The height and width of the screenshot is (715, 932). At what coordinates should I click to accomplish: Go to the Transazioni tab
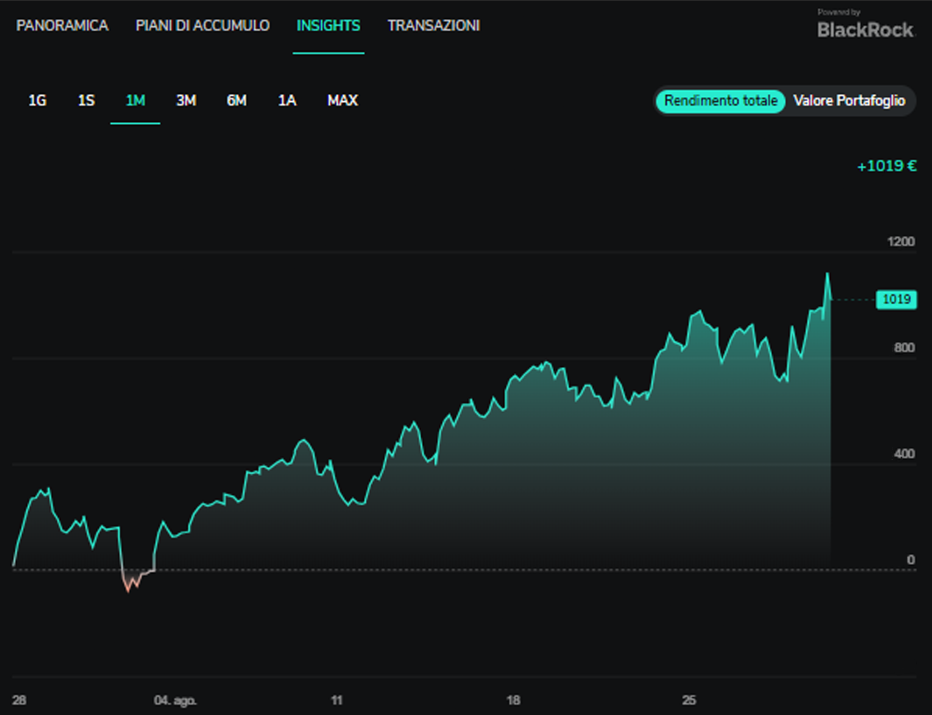coord(433,26)
